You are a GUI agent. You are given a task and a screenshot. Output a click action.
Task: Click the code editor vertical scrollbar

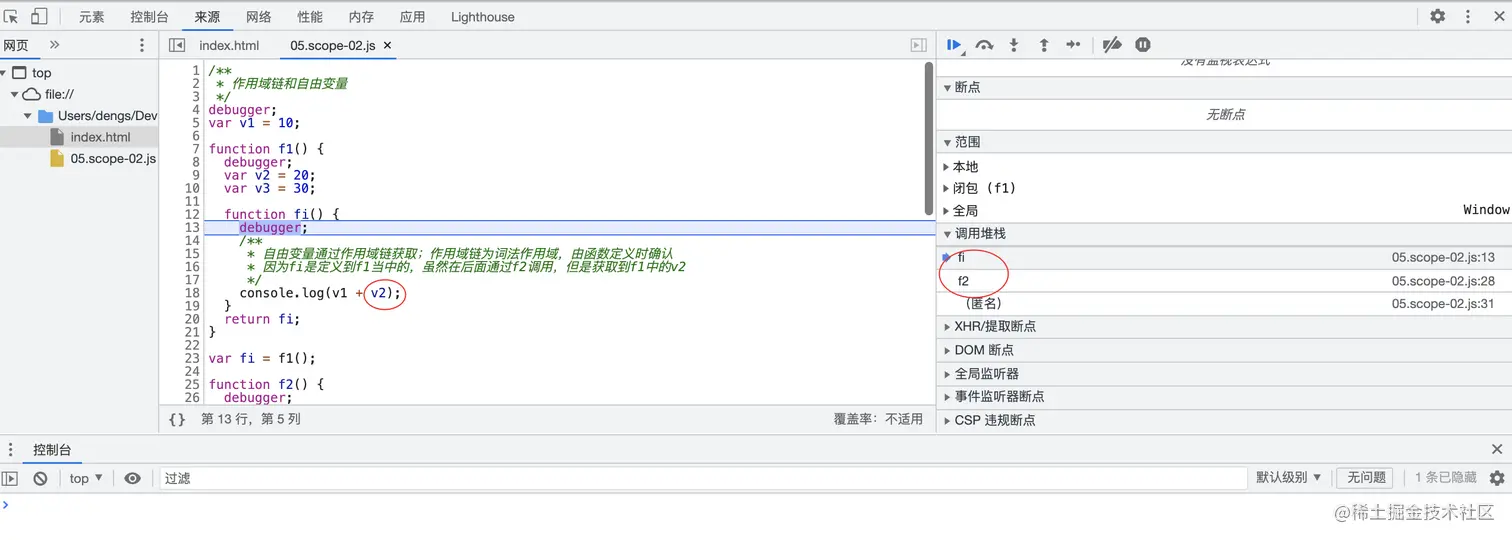click(929, 139)
